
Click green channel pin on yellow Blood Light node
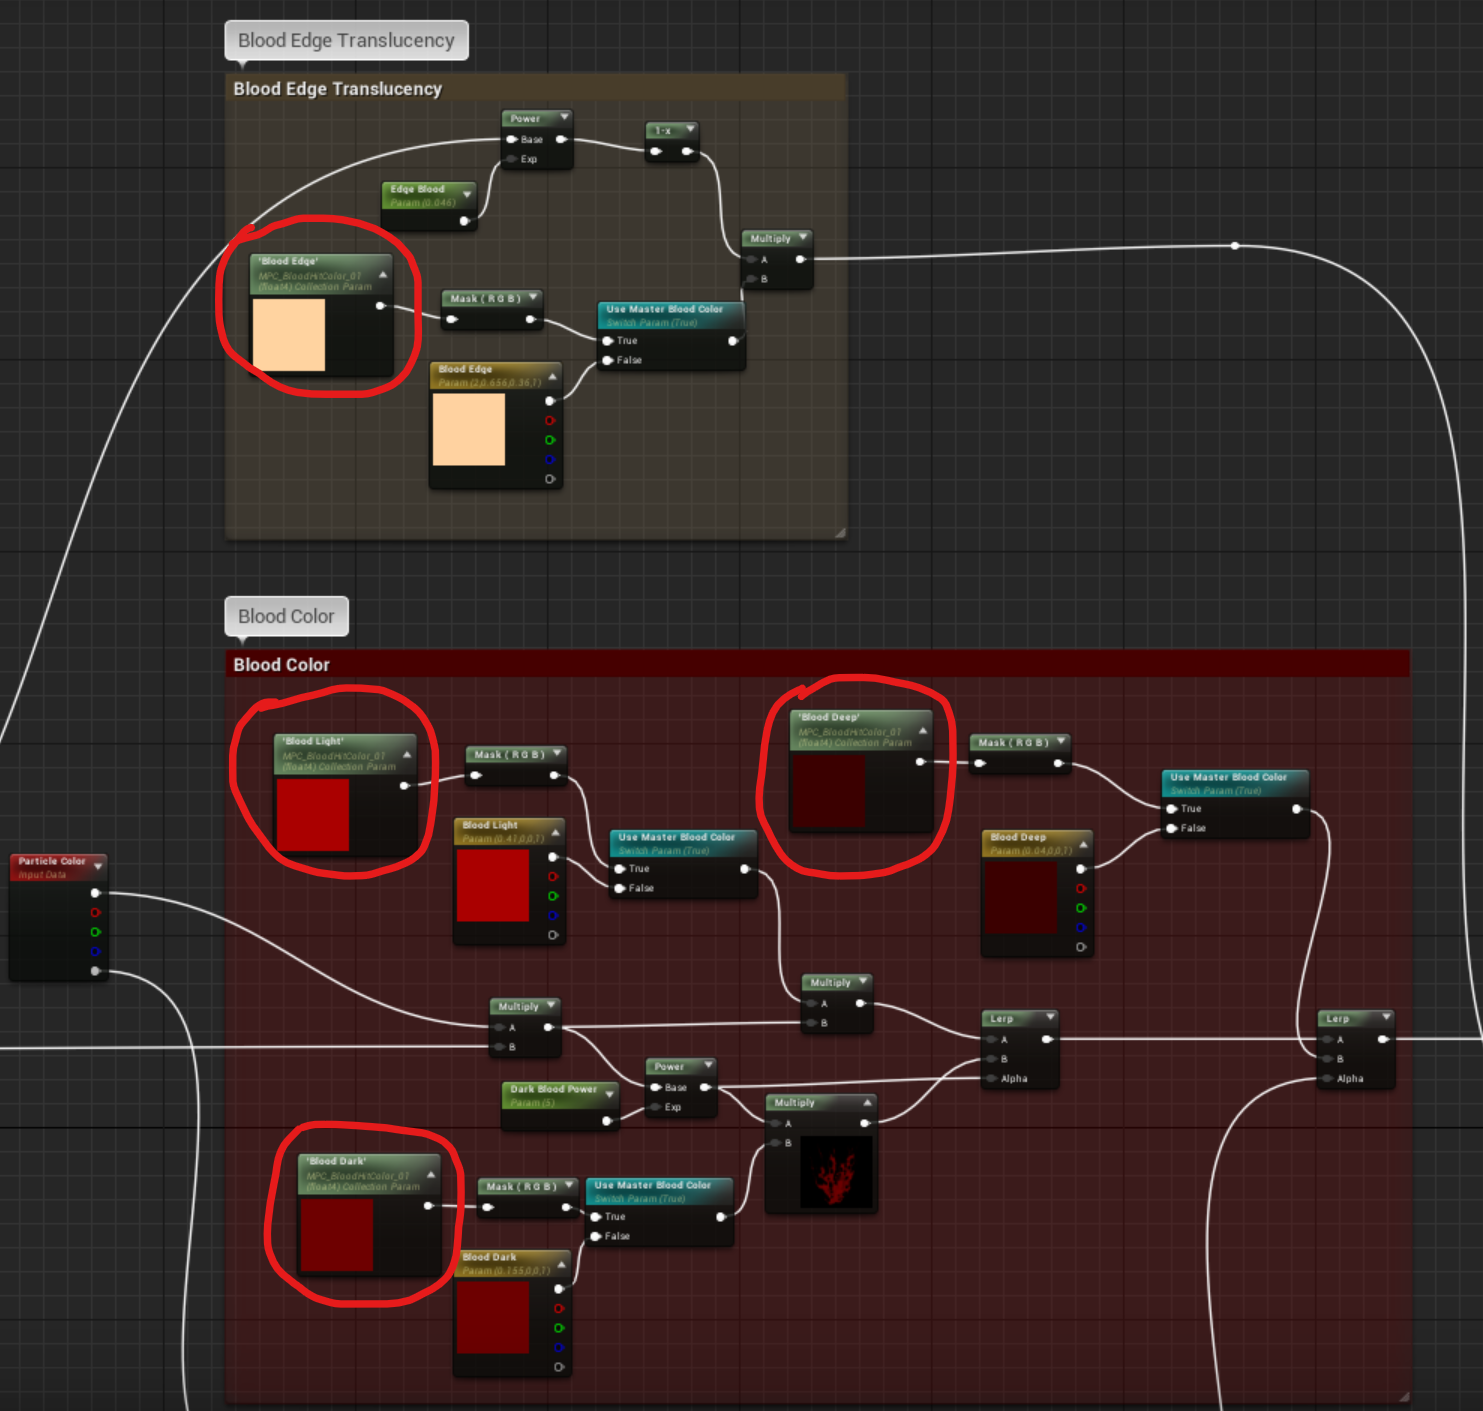[x=553, y=896]
